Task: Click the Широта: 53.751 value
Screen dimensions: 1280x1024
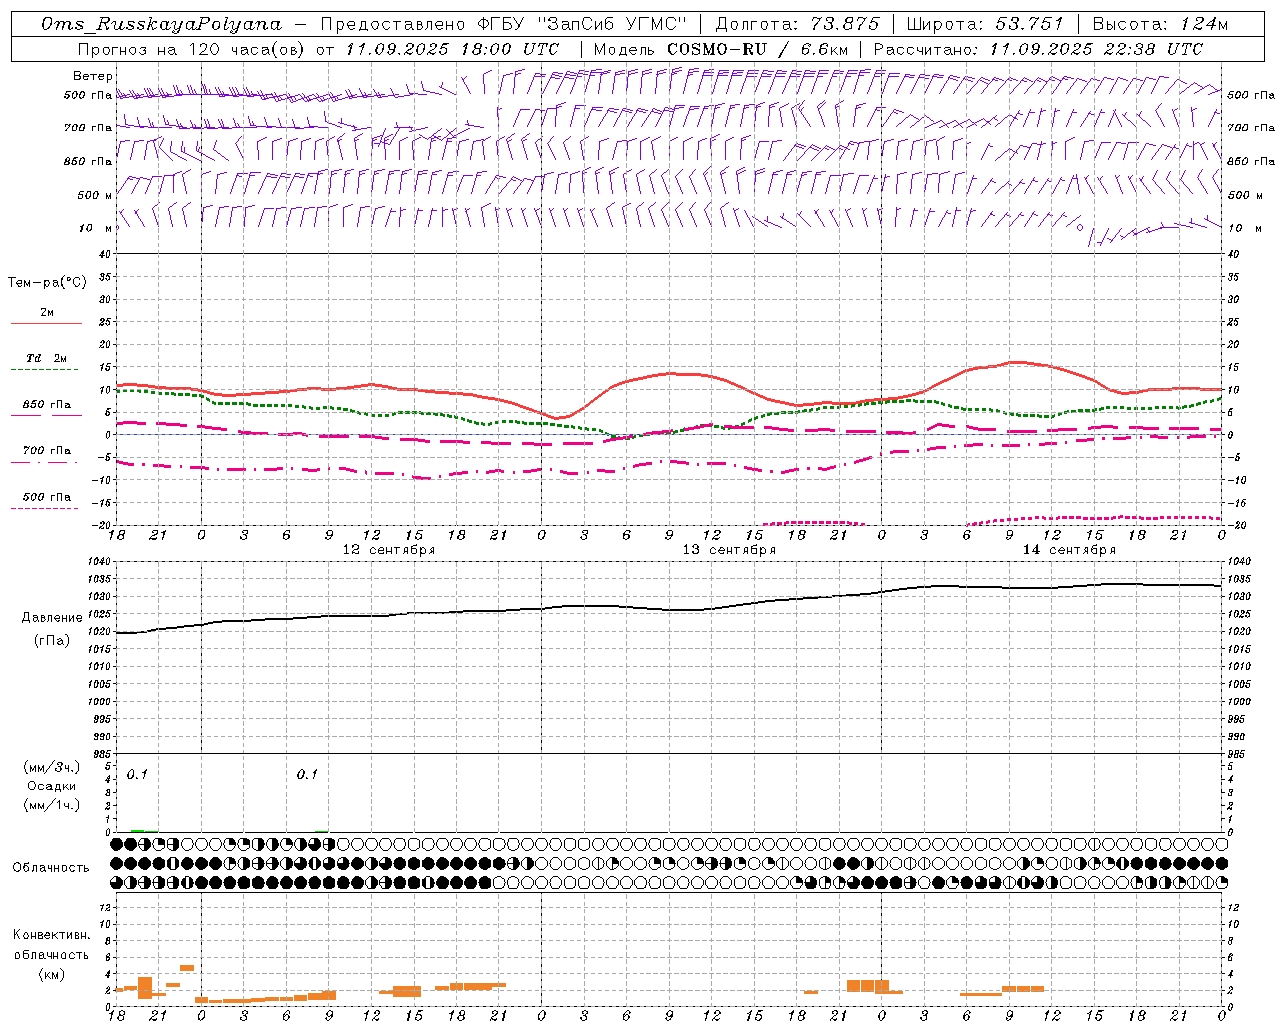Action: click(x=985, y=24)
